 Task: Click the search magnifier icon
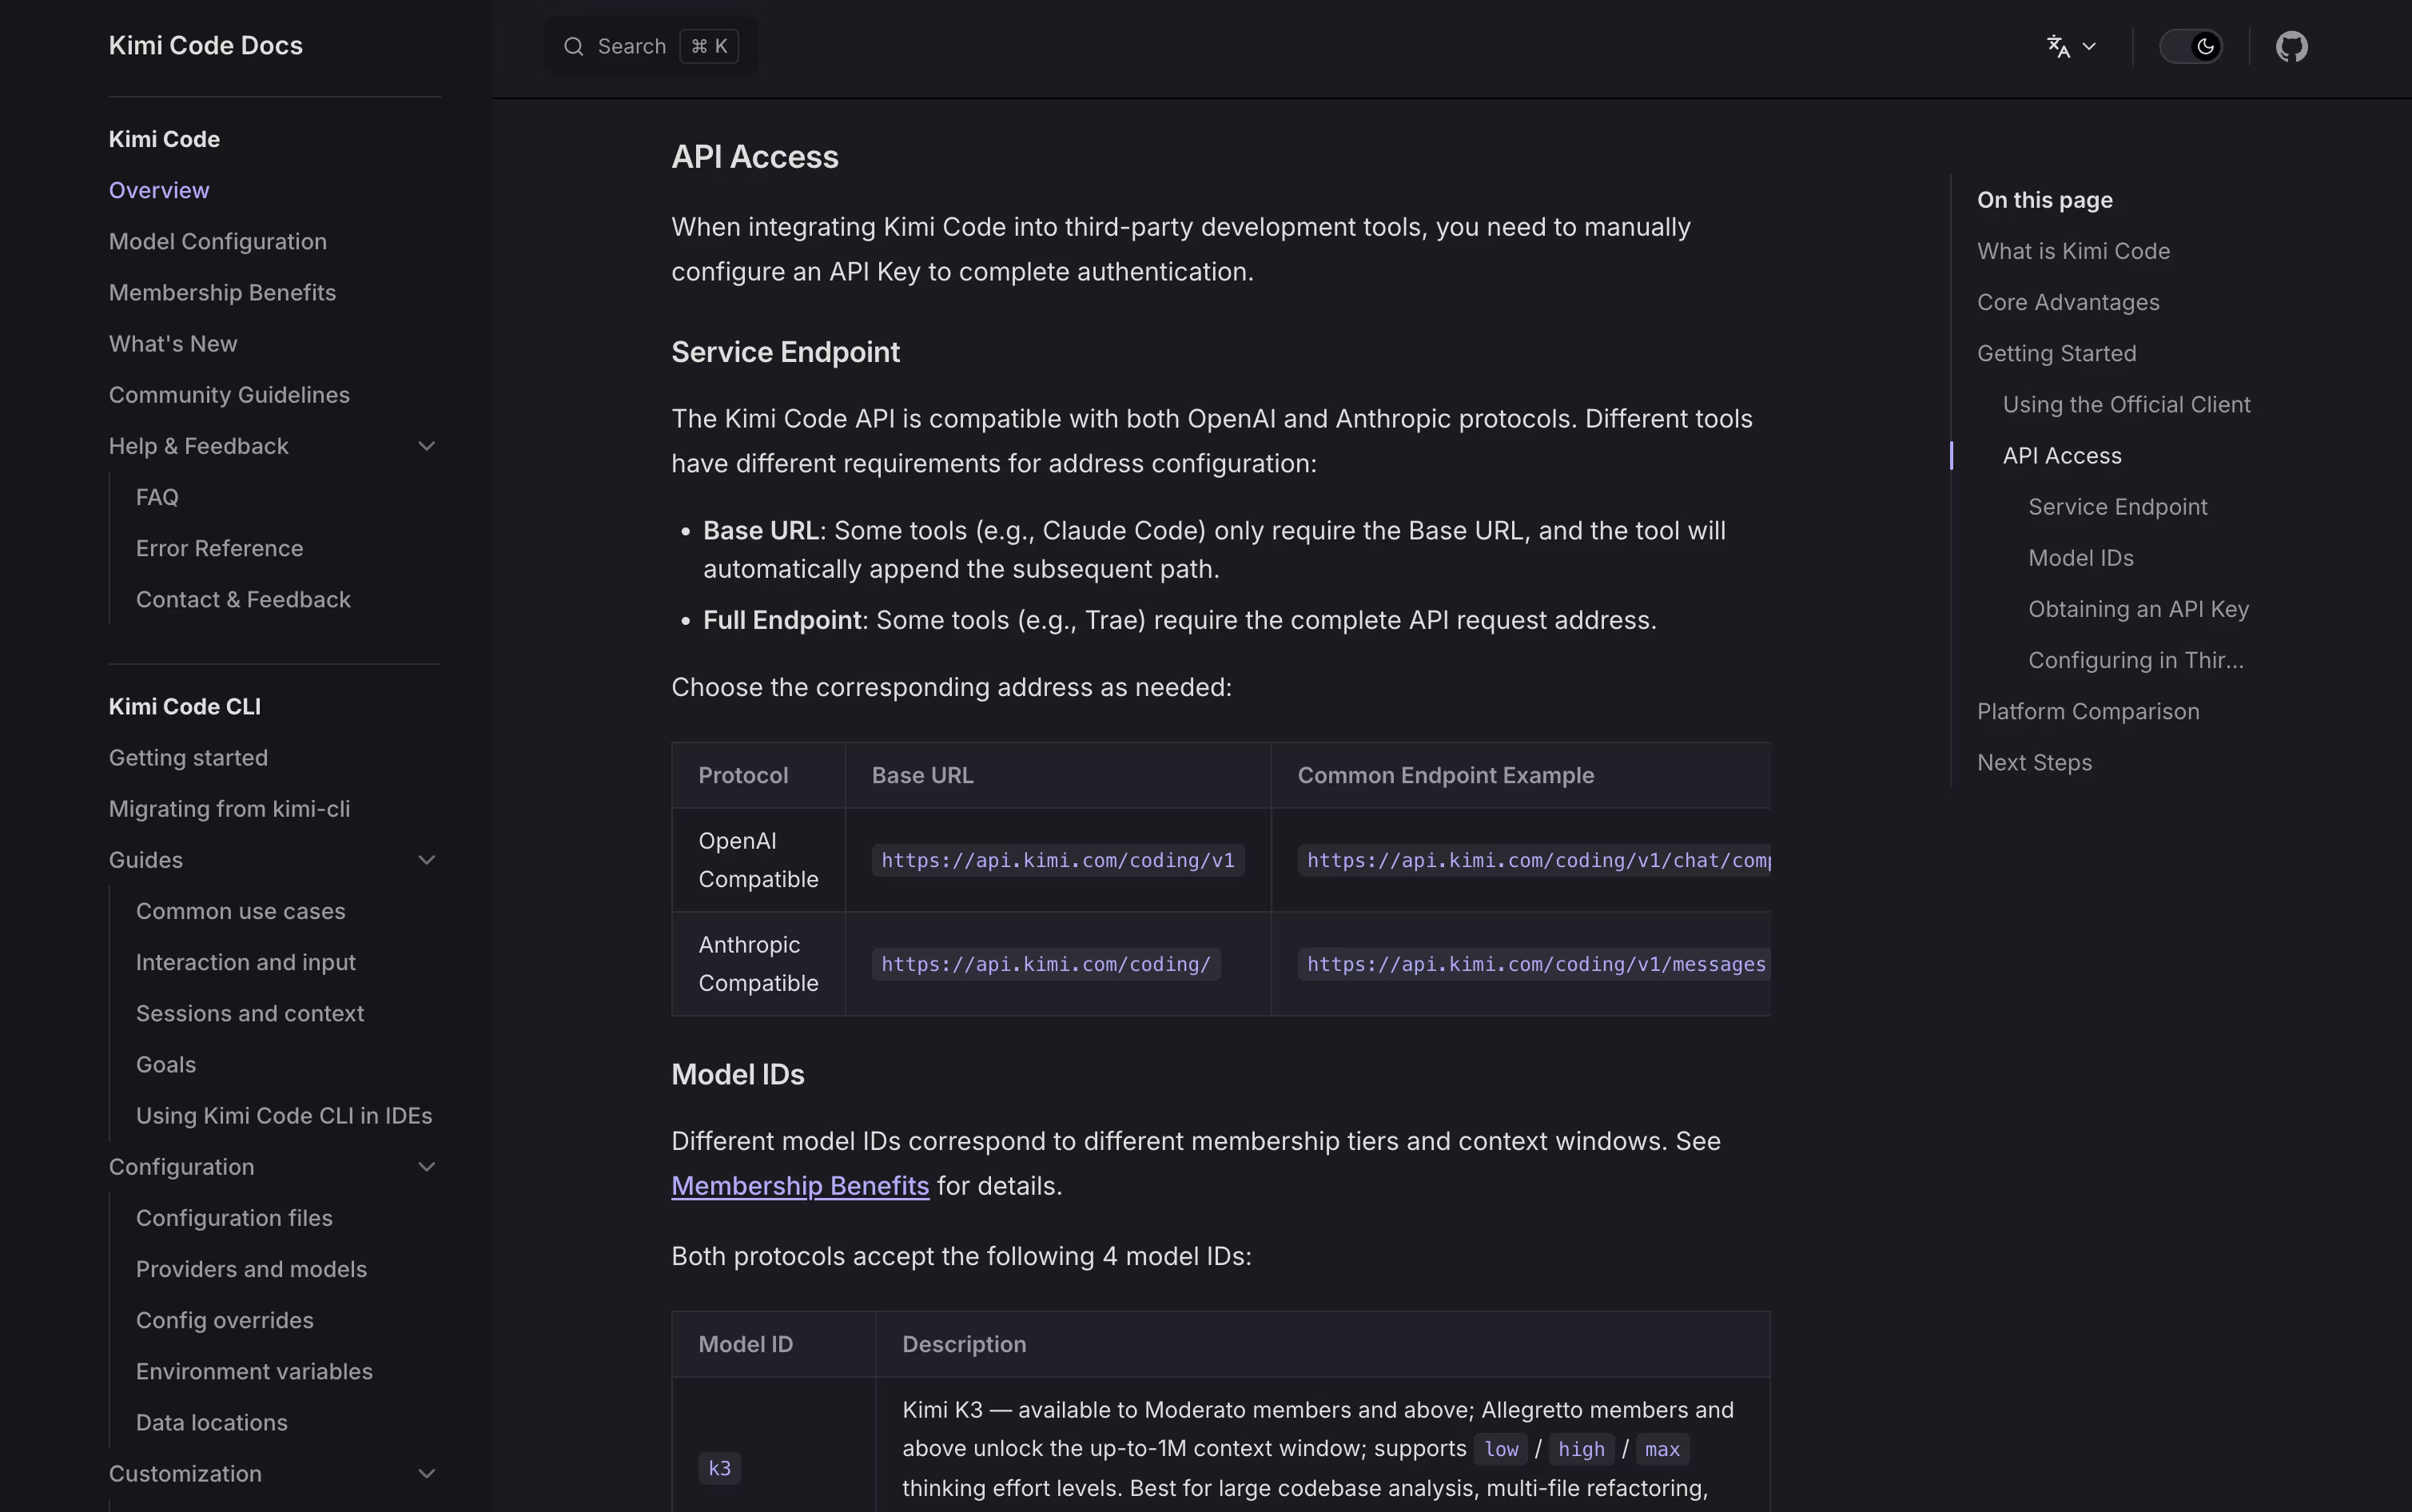click(573, 46)
